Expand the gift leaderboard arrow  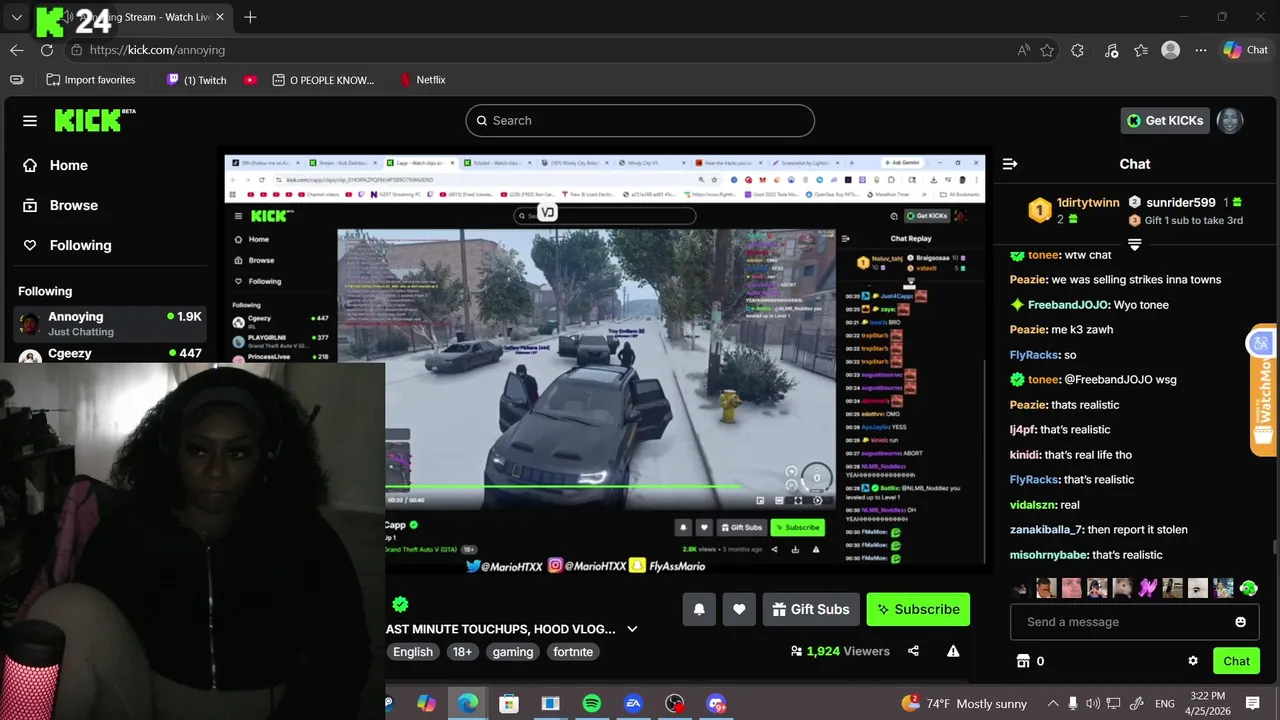point(1134,245)
